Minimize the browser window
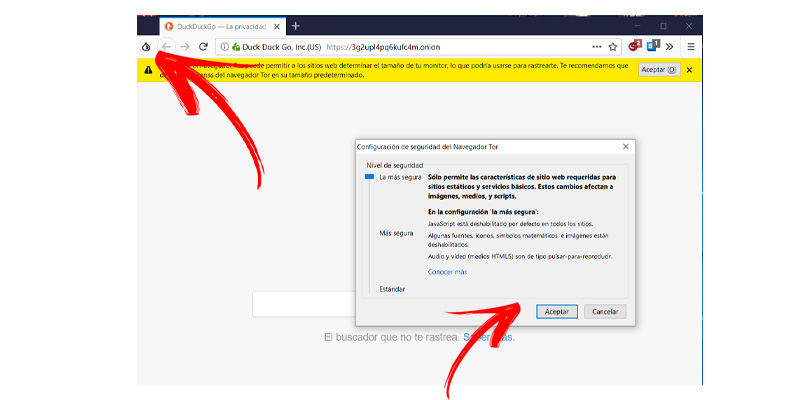Screen dimensions: 800x400 tap(638, 26)
